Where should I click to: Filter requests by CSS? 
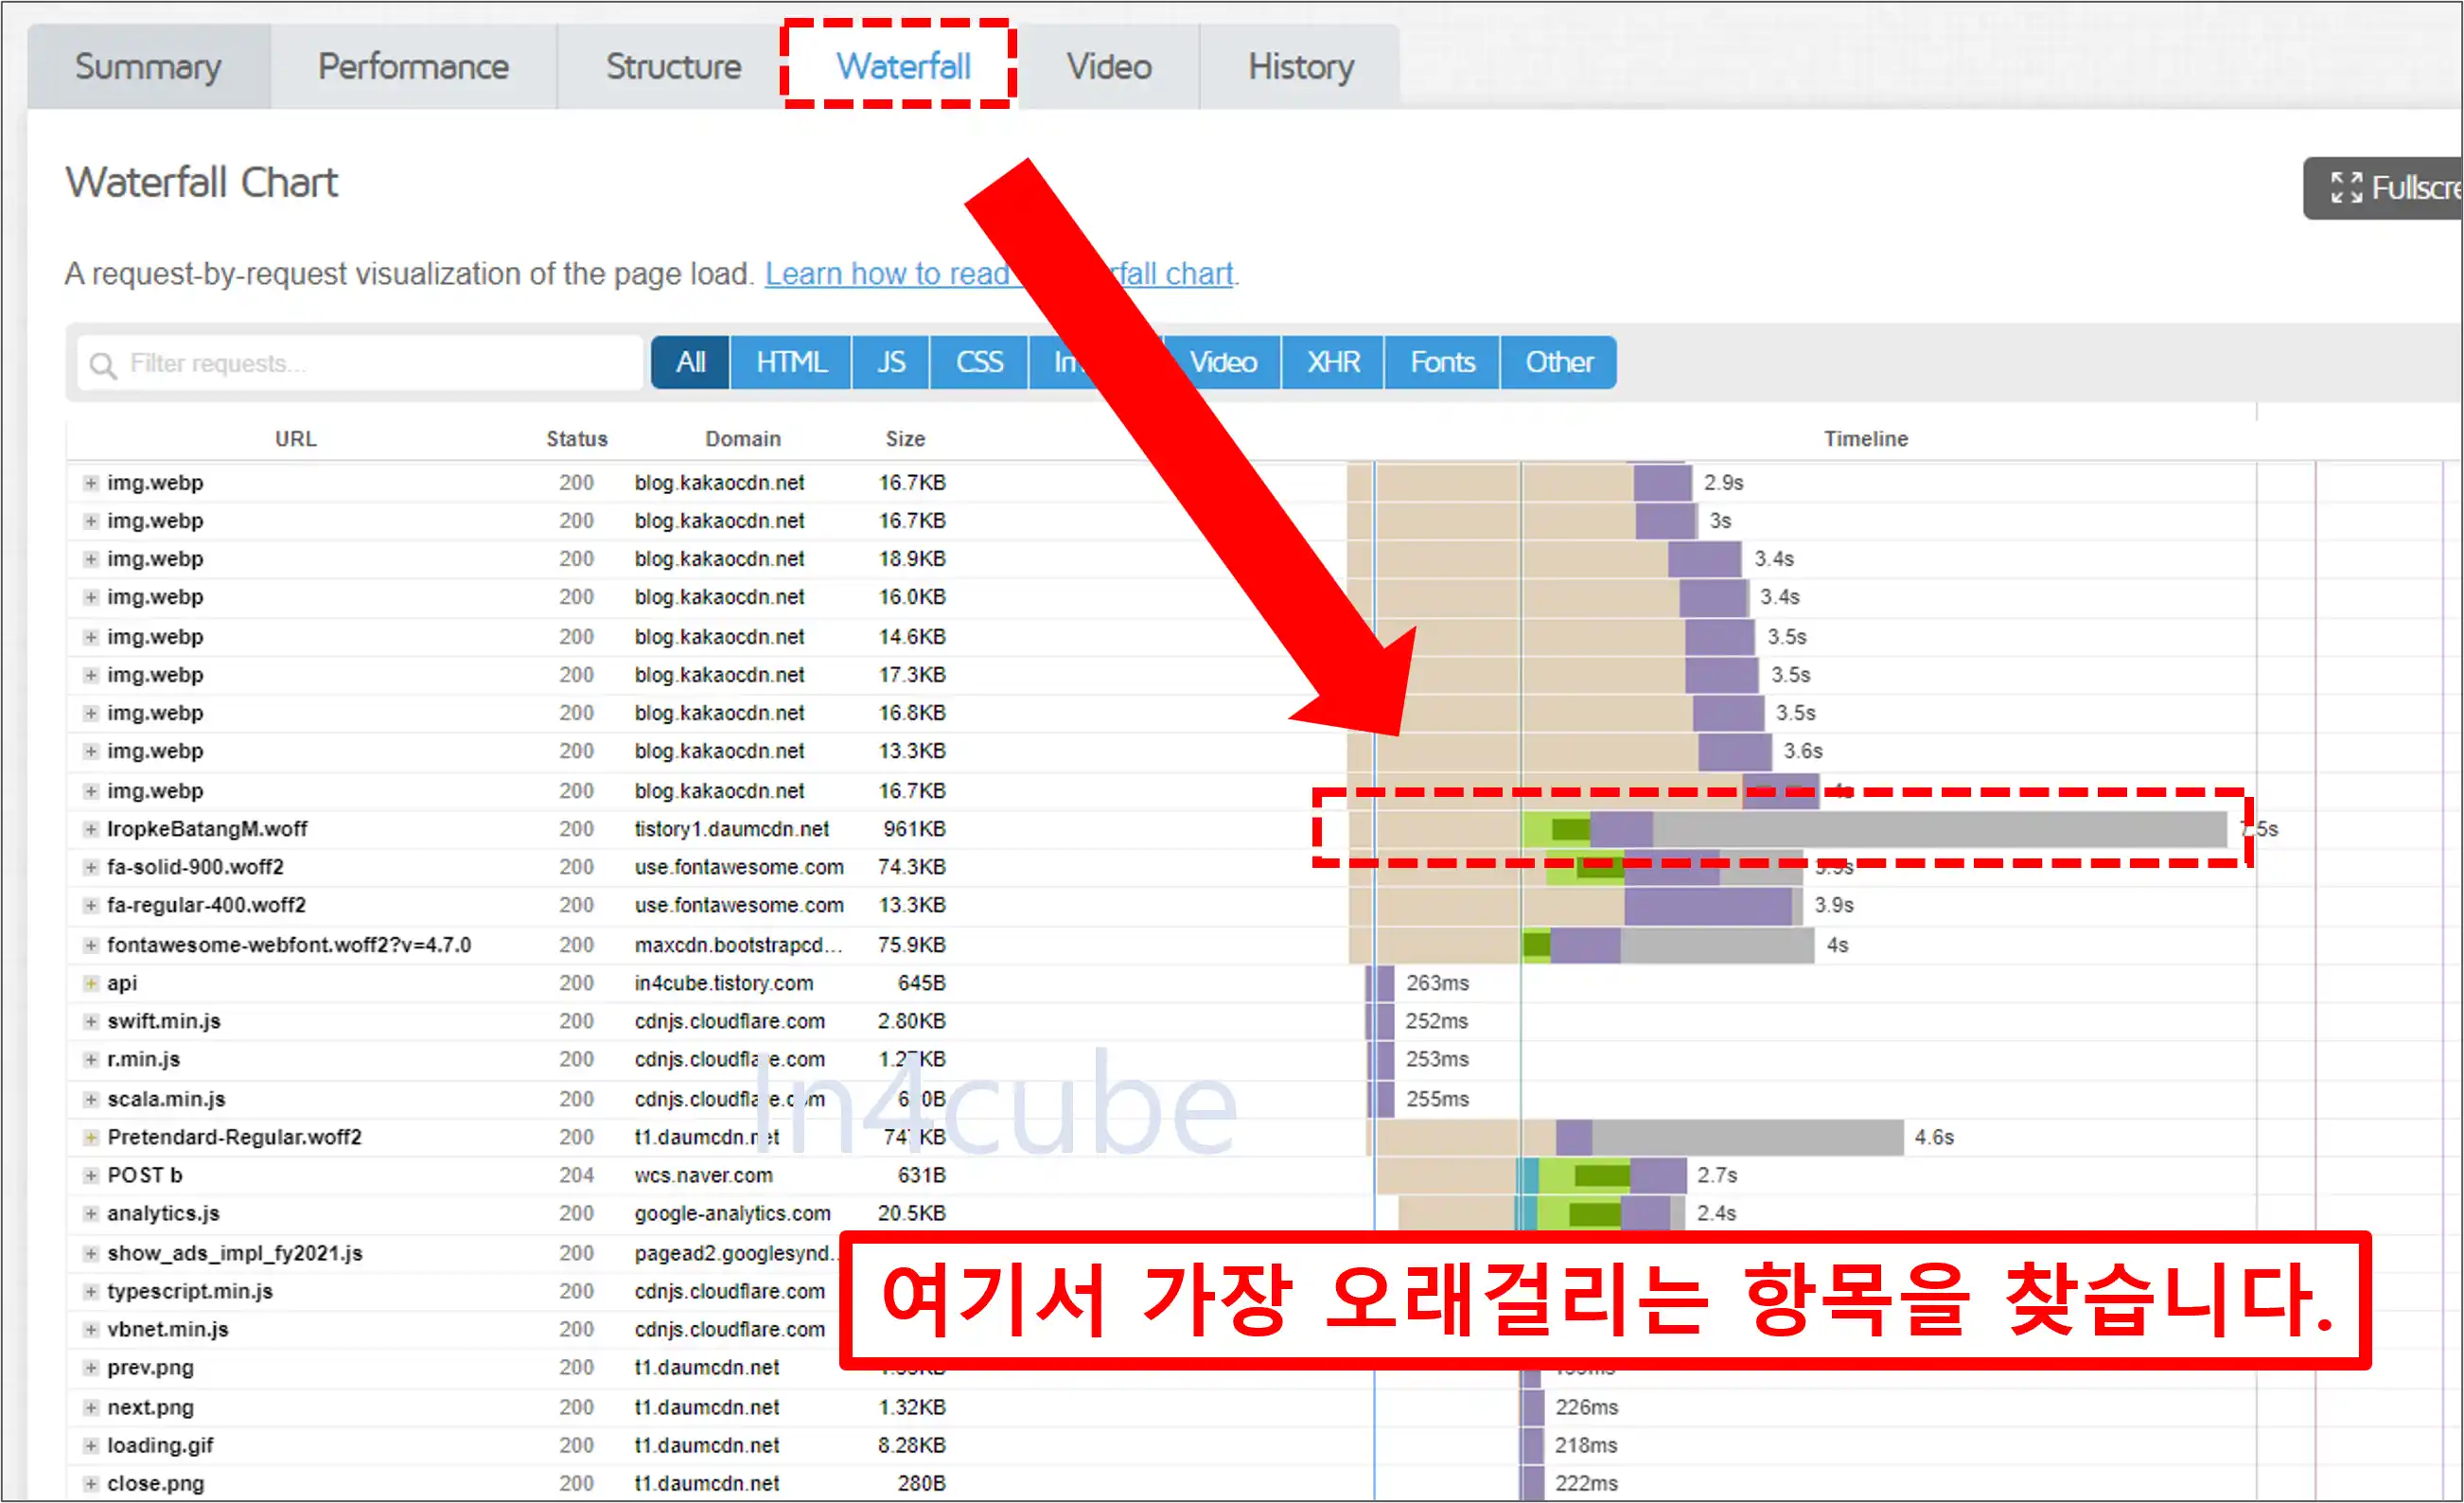979,362
